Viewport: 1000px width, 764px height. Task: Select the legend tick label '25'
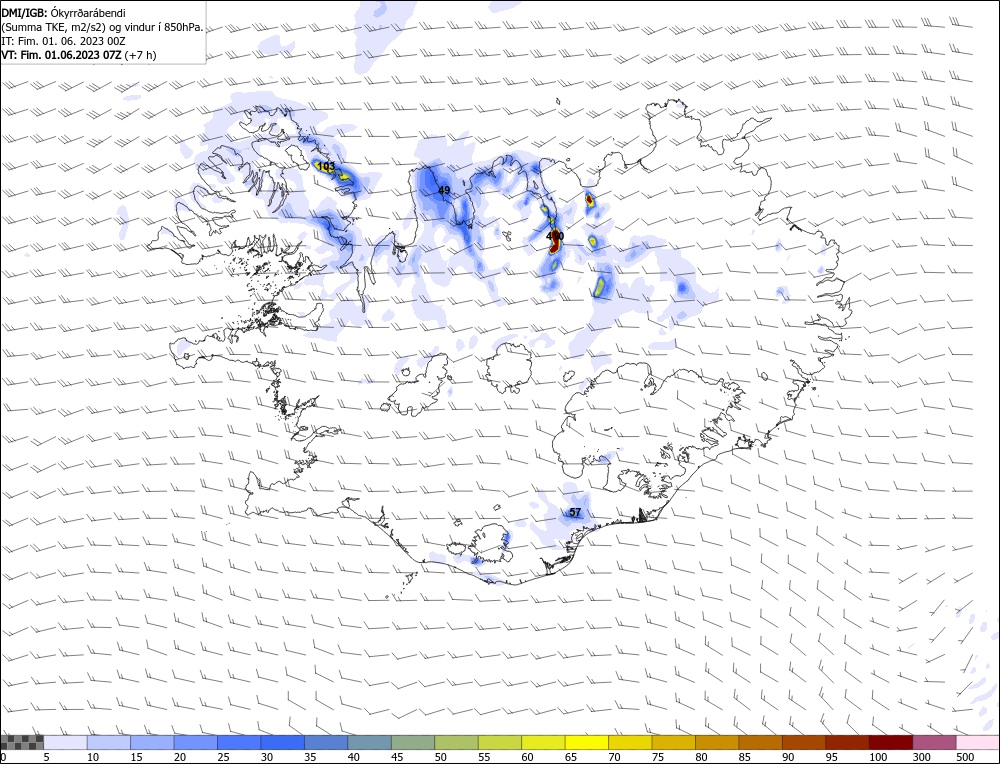(223, 756)
